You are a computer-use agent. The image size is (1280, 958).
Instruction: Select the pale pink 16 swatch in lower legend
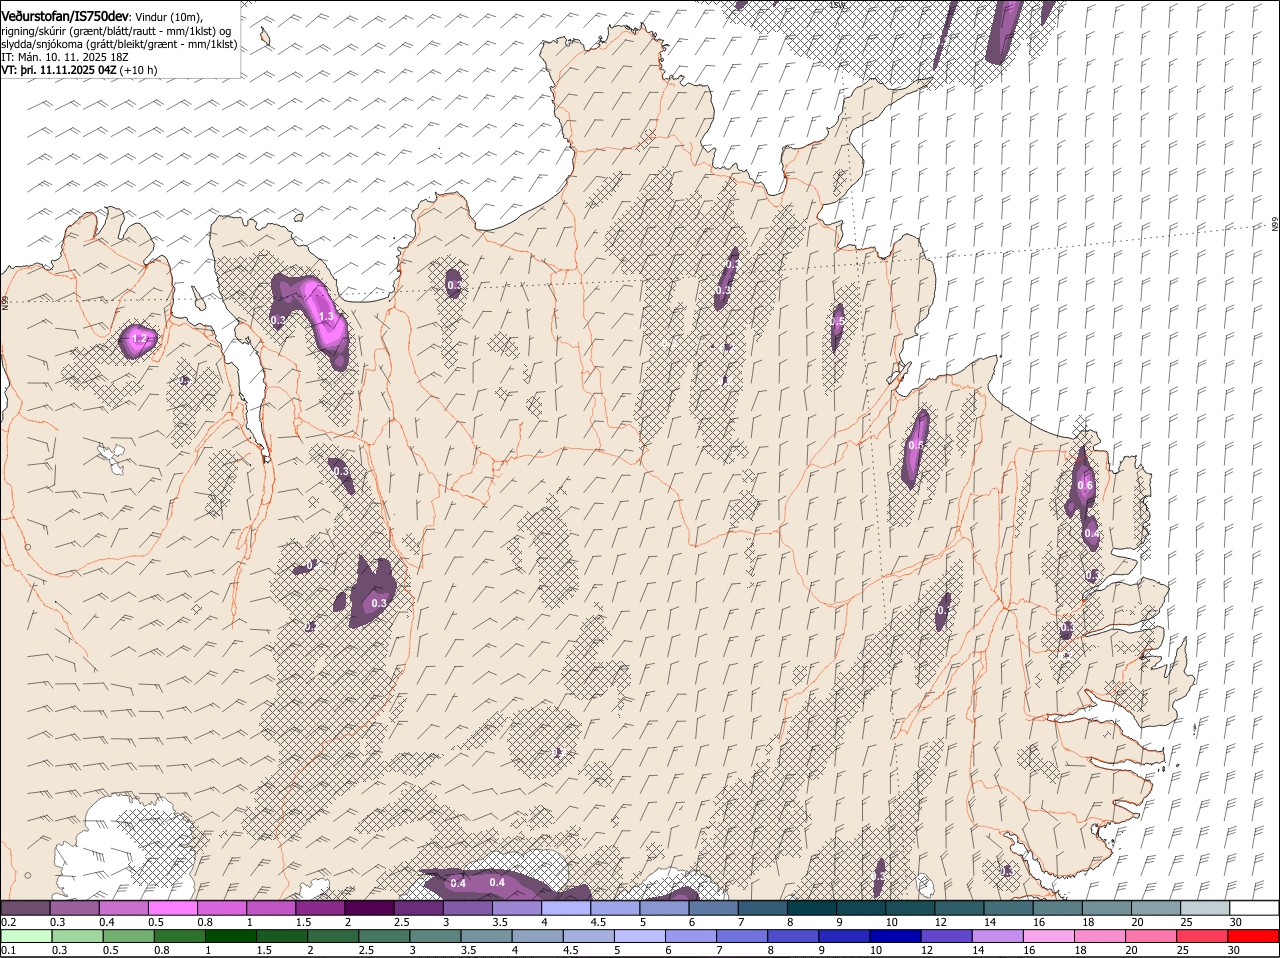(x=1049, y=937)
